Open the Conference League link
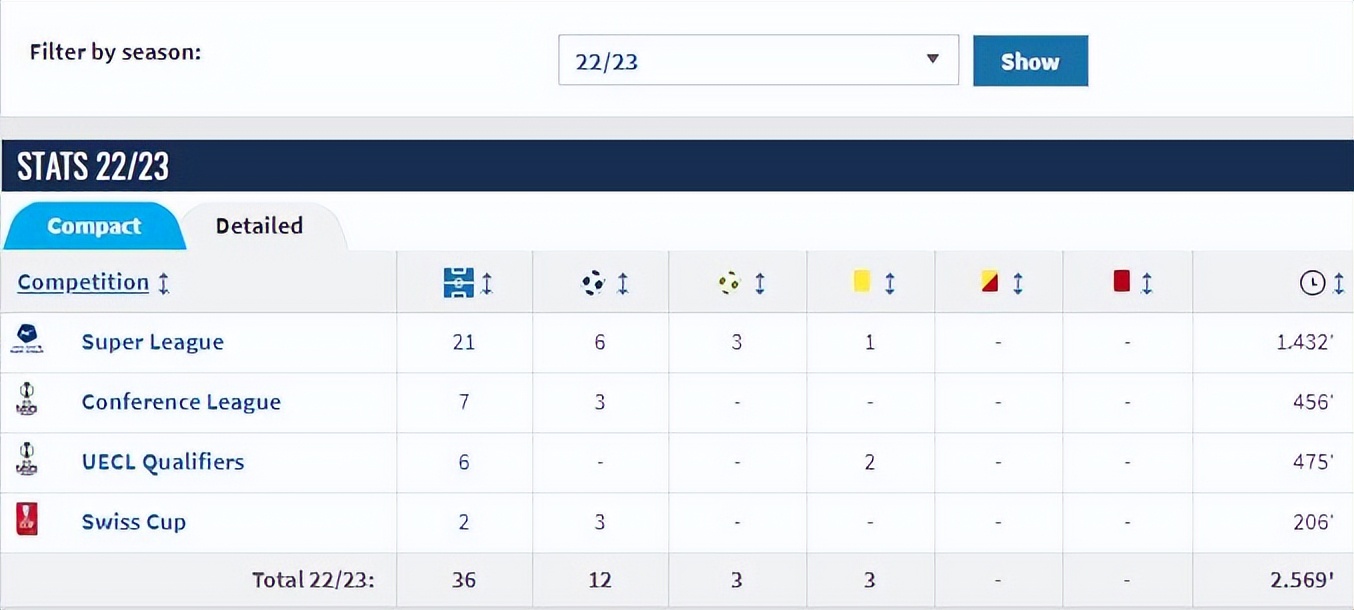 (x=181, y=402)
